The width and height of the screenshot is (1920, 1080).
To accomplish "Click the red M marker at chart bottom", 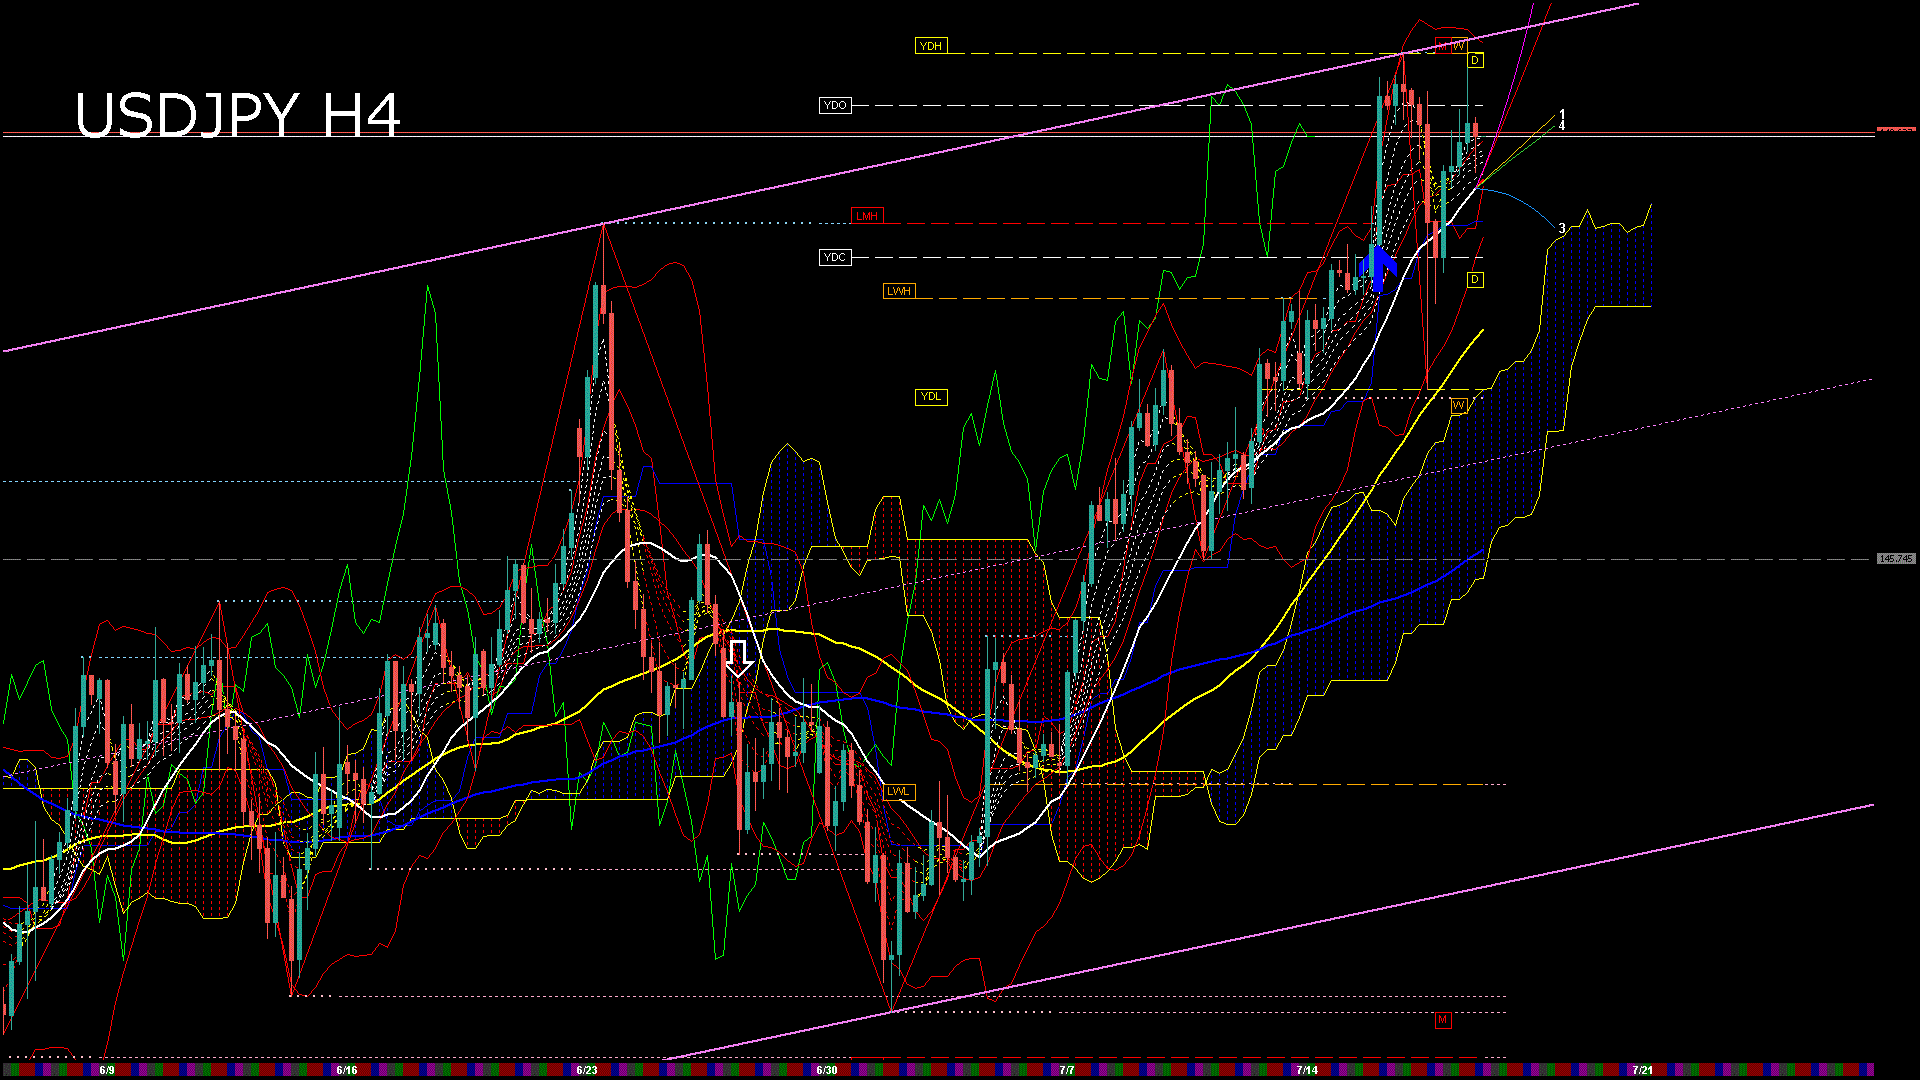I will tap(1442, 1020).
